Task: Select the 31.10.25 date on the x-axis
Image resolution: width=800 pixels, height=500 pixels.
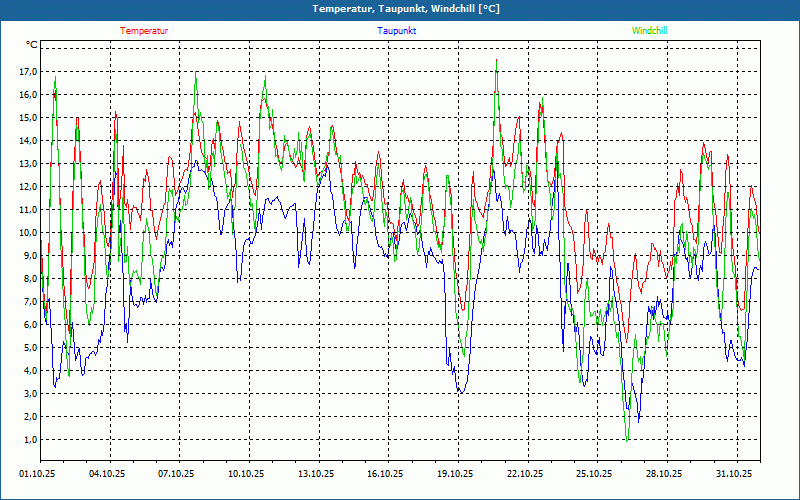Action: [x=733, y=474]
